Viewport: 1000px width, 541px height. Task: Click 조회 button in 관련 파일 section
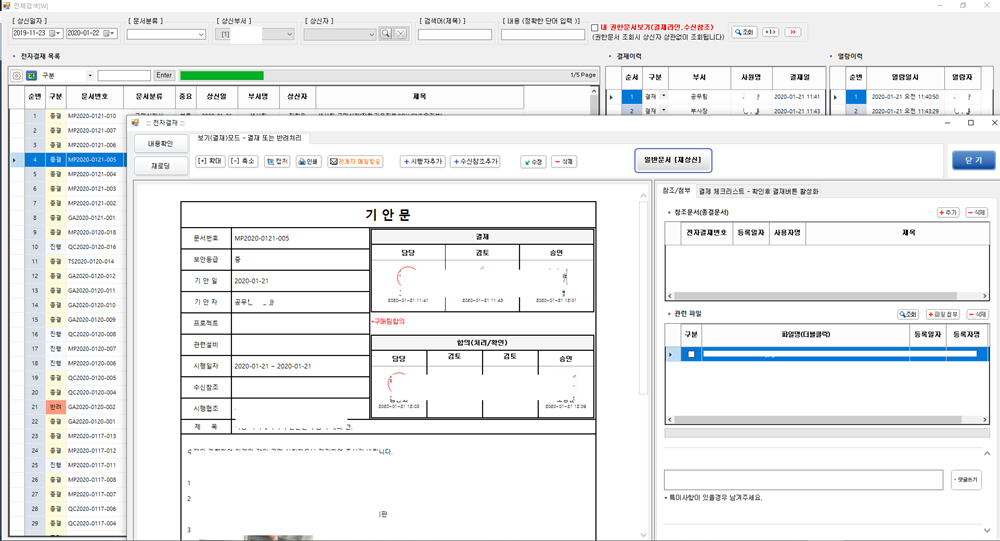click(x=908, y=315)
